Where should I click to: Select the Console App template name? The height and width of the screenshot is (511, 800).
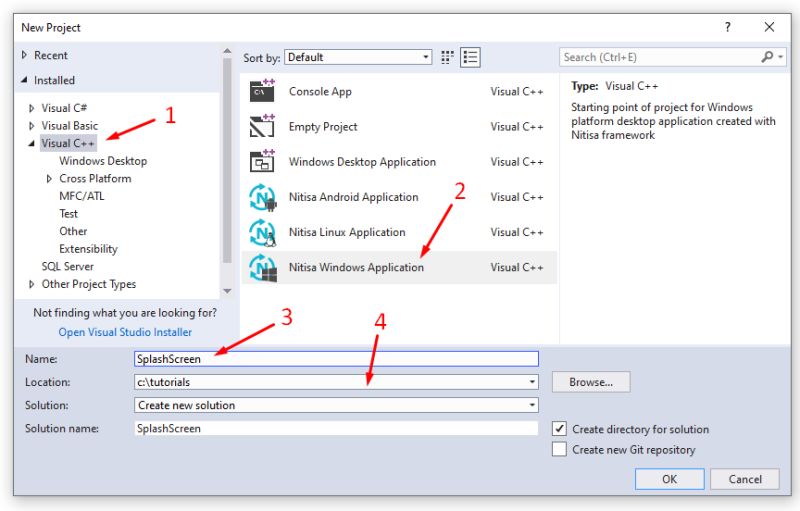320,91
